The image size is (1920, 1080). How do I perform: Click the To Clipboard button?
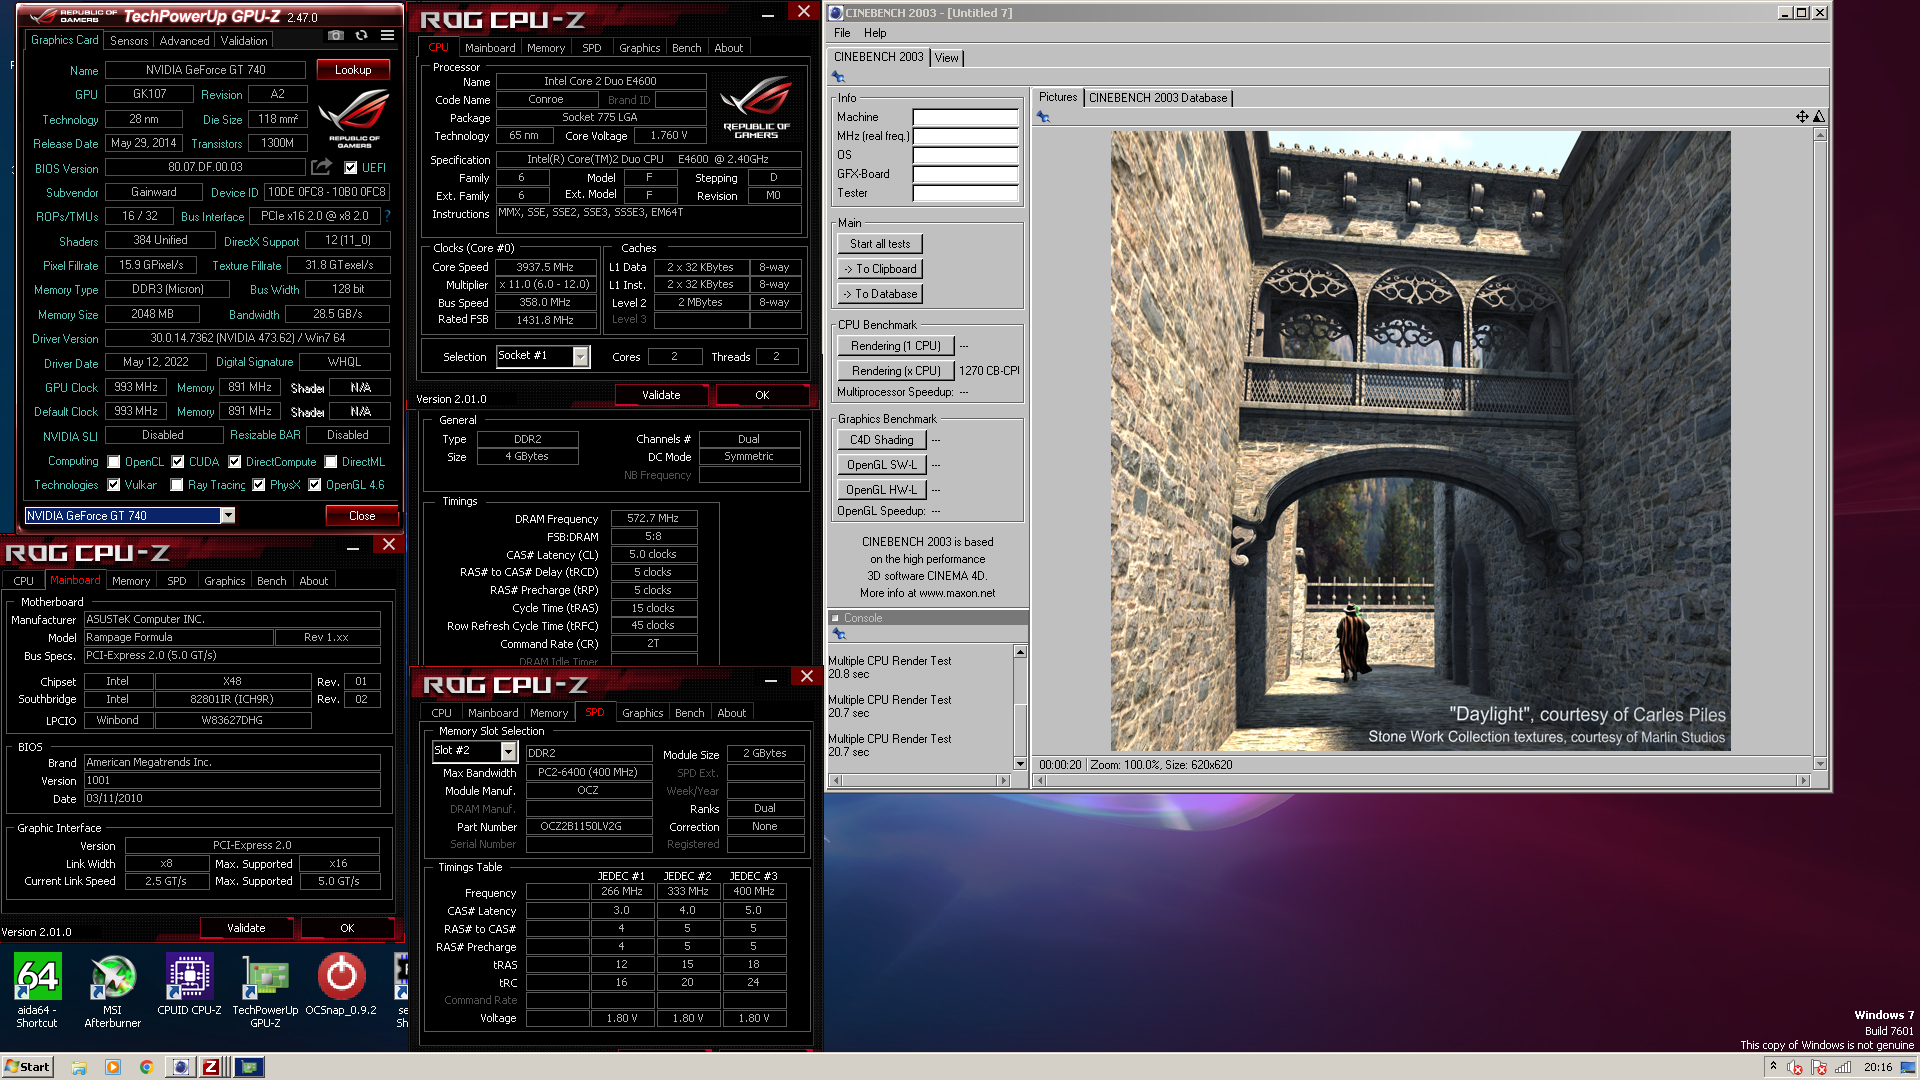(x=880, y=269)
